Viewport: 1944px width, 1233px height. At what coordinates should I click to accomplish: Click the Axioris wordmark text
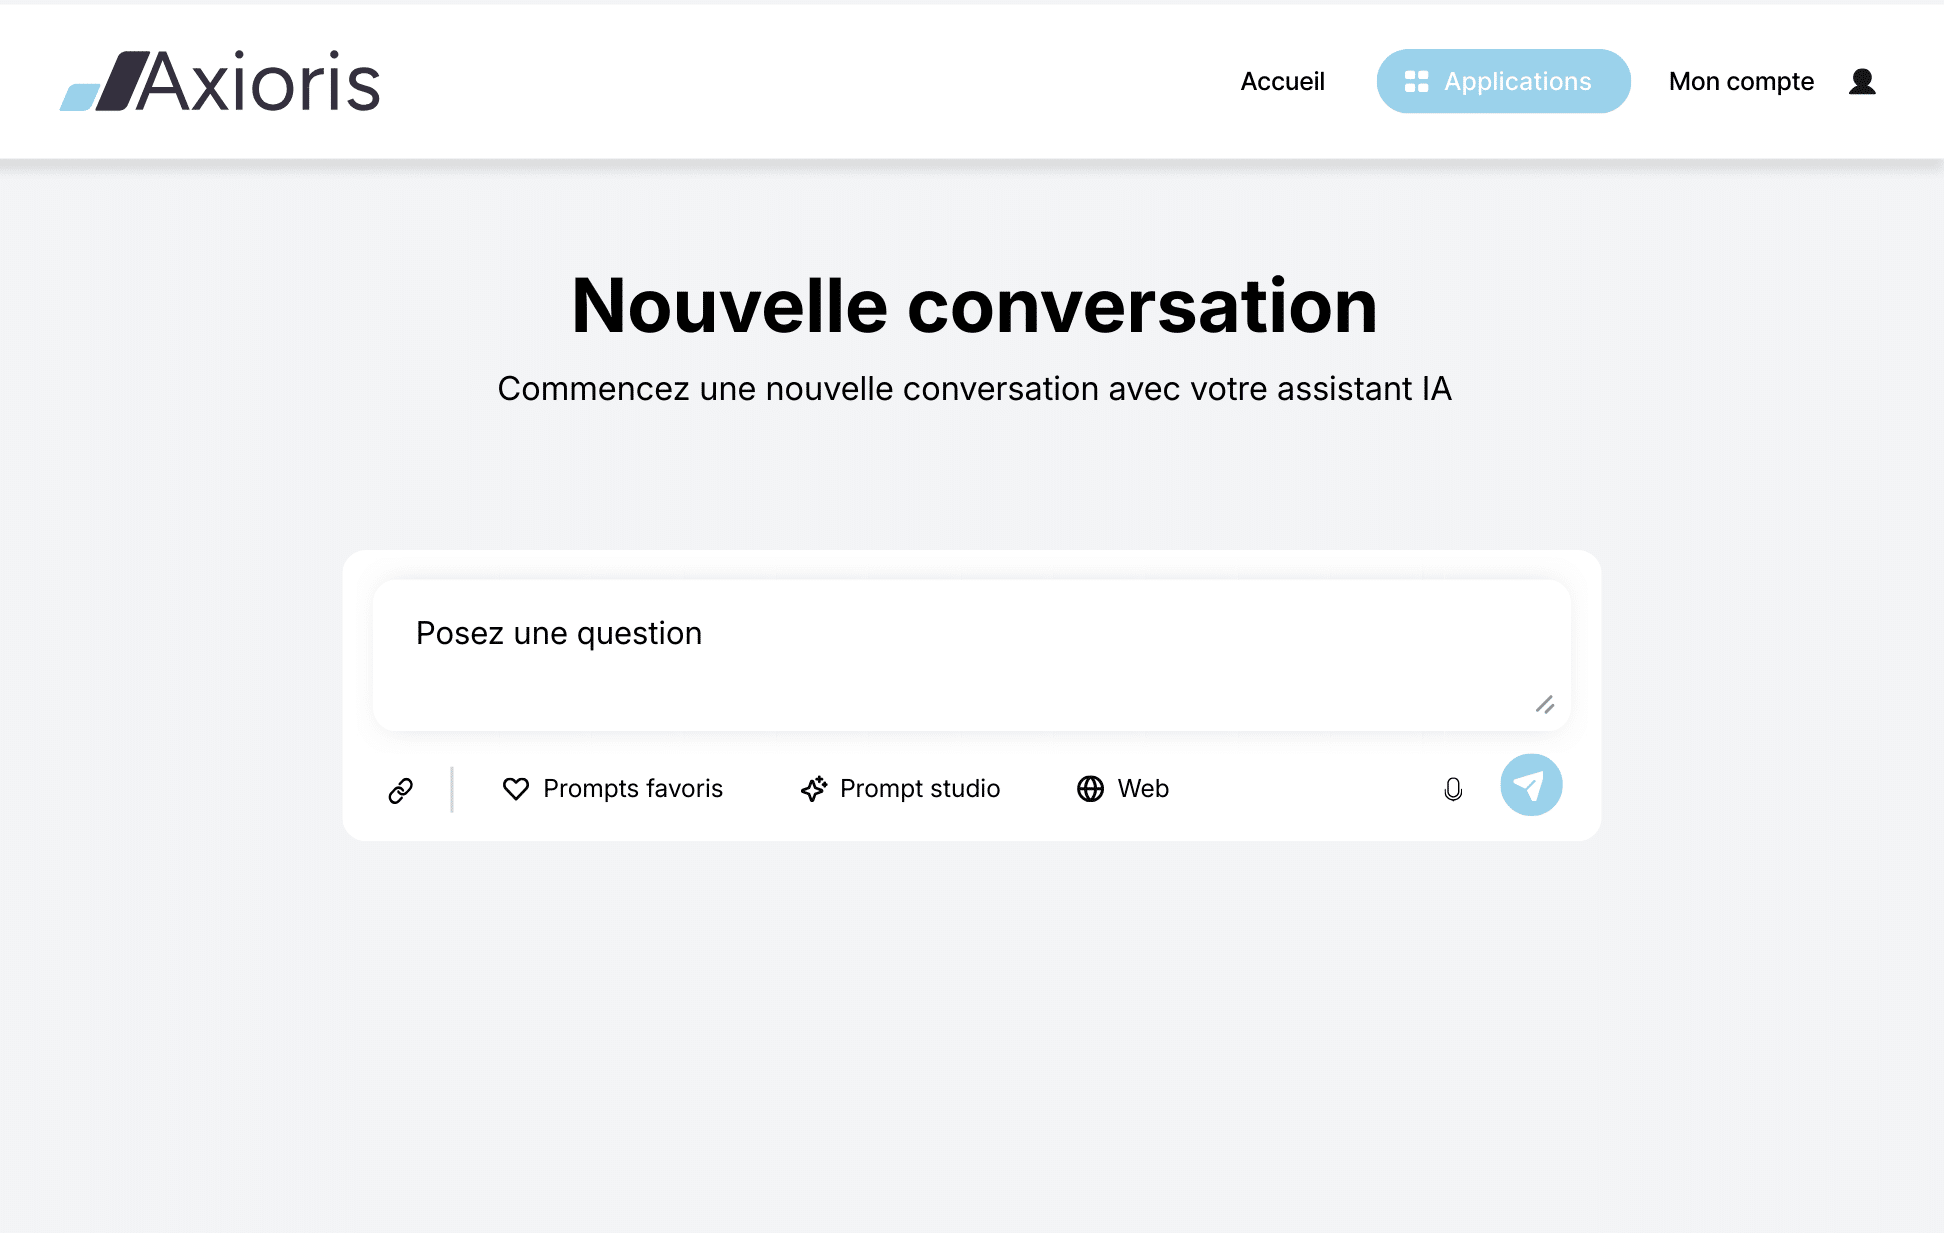pos(260,82)
